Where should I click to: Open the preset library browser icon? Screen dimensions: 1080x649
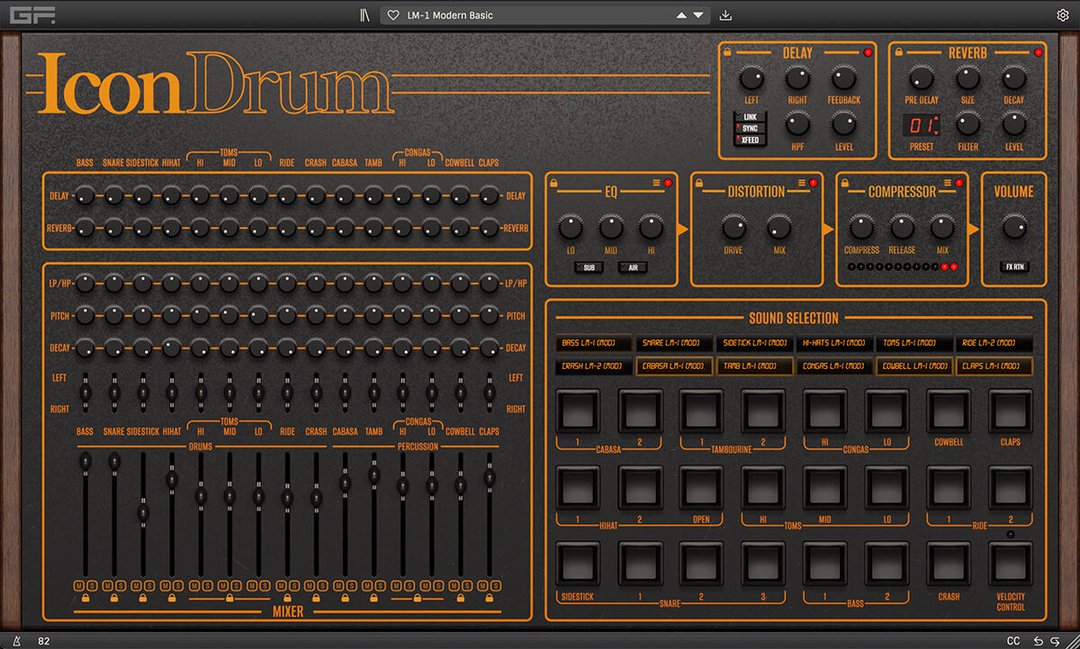point(365,15)
